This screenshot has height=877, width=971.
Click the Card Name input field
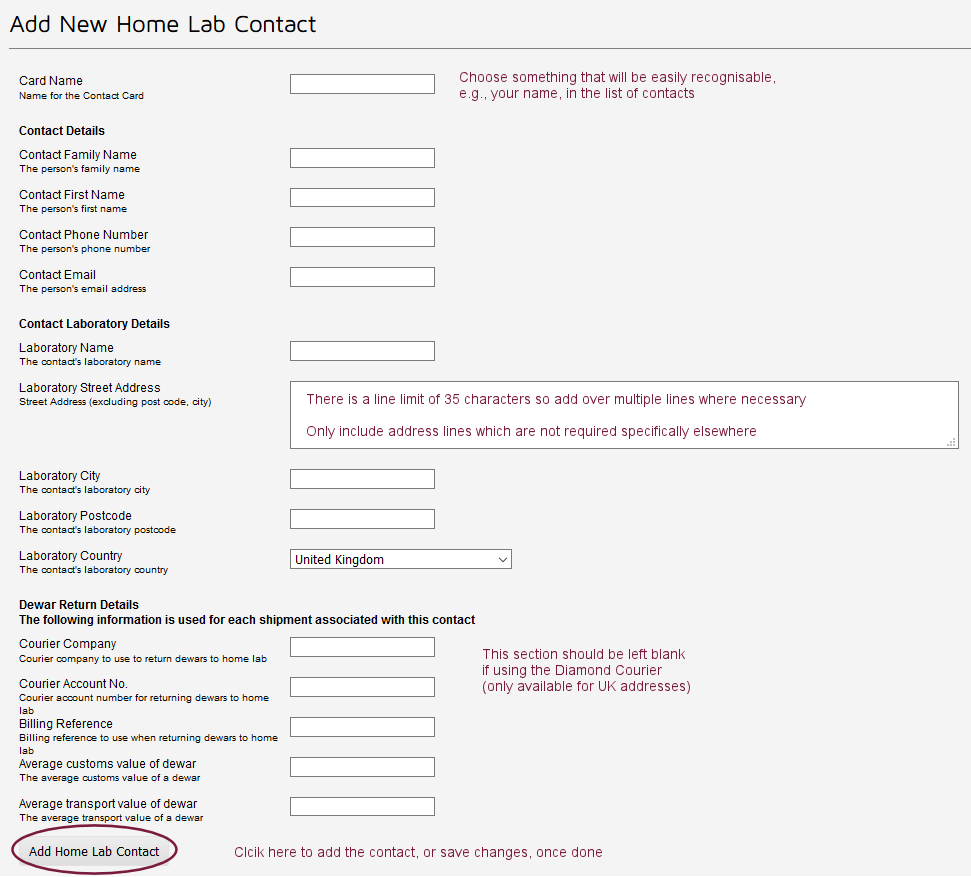tap(361, 83)
